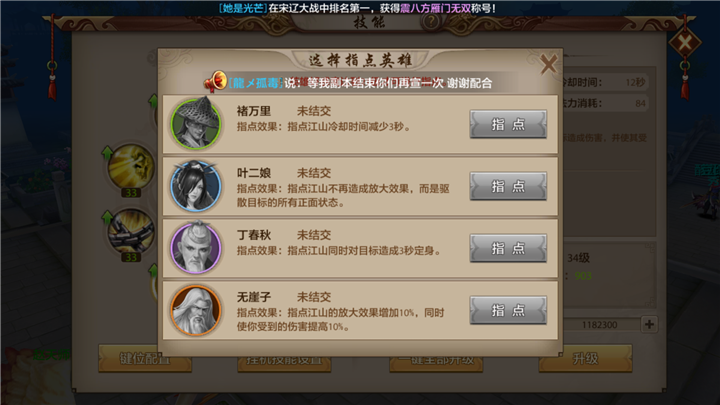Select the chain skill icon
Viewport: 720px width, 405px height.
[131, 231]
